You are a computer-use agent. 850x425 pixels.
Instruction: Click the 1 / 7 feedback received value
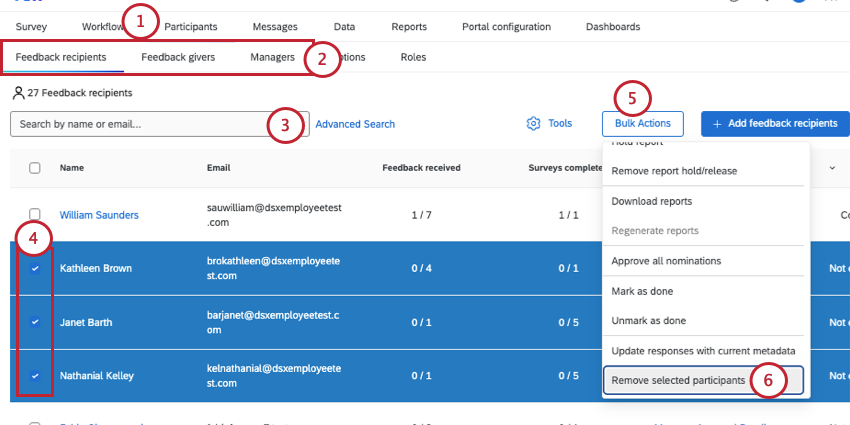[x=421, y=215]
